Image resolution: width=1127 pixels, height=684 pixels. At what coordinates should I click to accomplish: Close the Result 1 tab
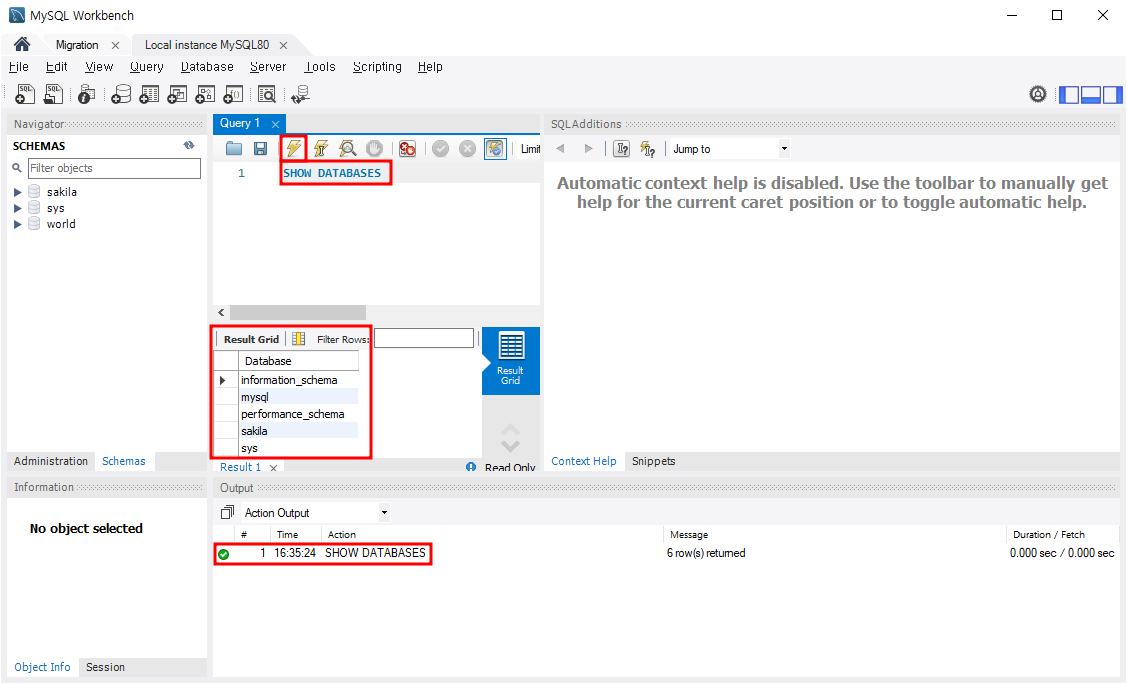tap(273, 468)
